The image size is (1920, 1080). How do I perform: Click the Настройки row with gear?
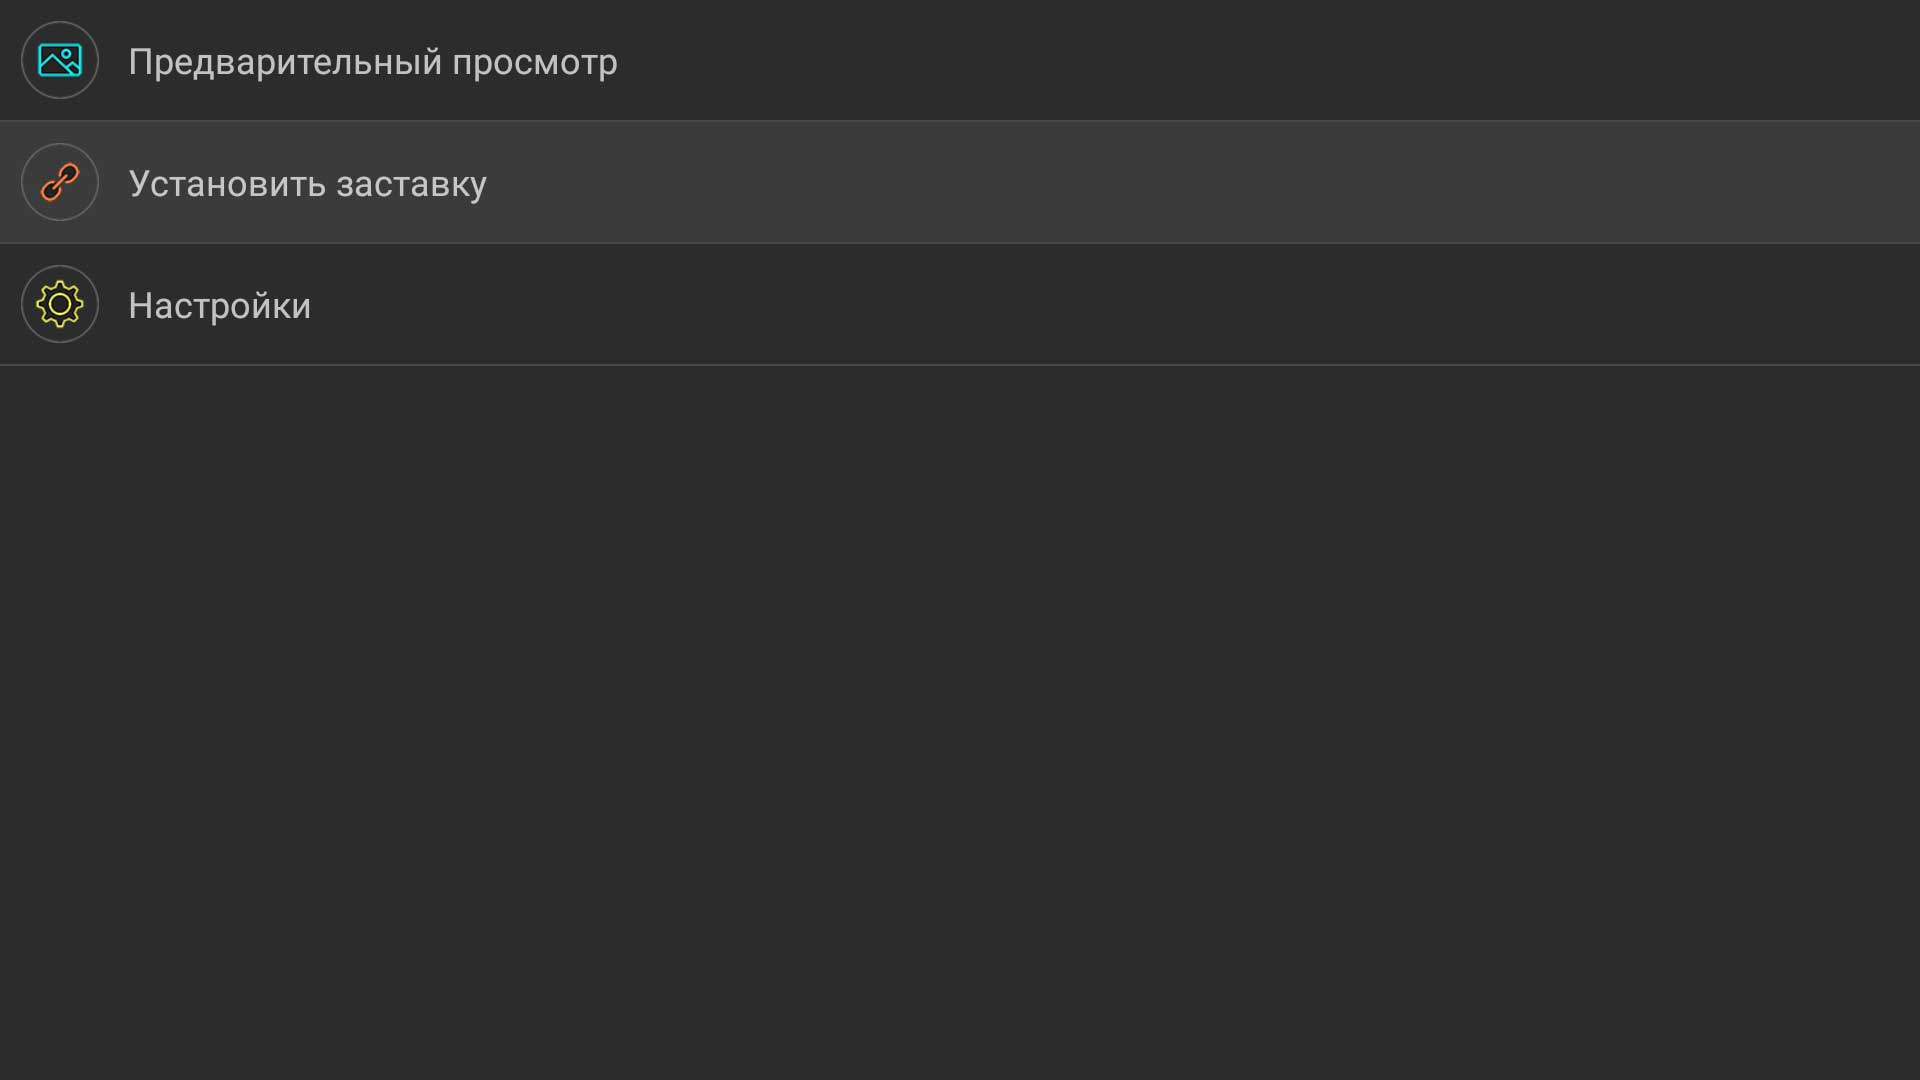coord(960,304)
